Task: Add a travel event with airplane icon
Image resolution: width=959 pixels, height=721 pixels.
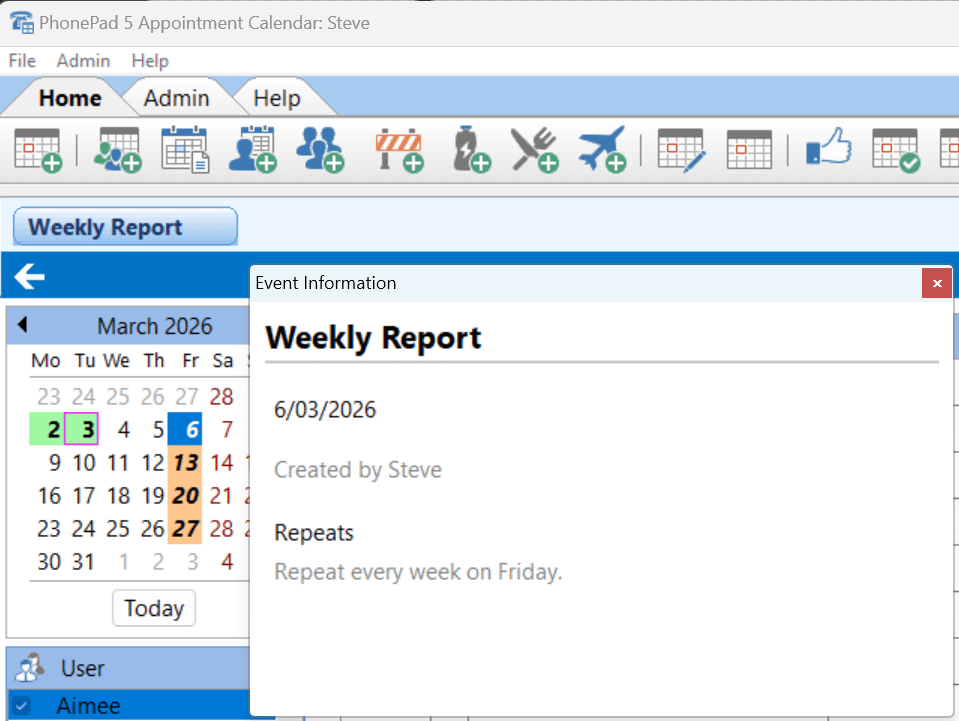Action: point(602,150)
